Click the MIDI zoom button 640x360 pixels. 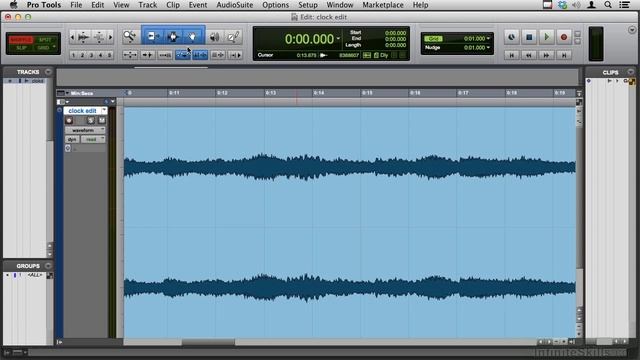click(x=99, y=37)
